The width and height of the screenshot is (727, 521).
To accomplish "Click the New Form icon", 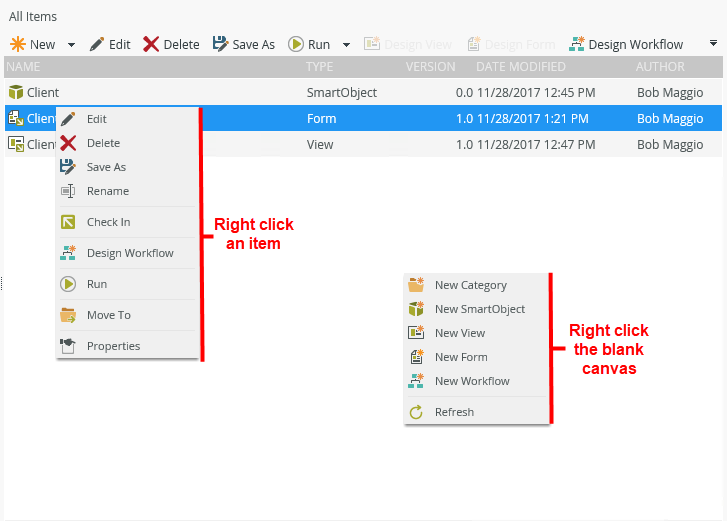I will [x=416, y=356].
